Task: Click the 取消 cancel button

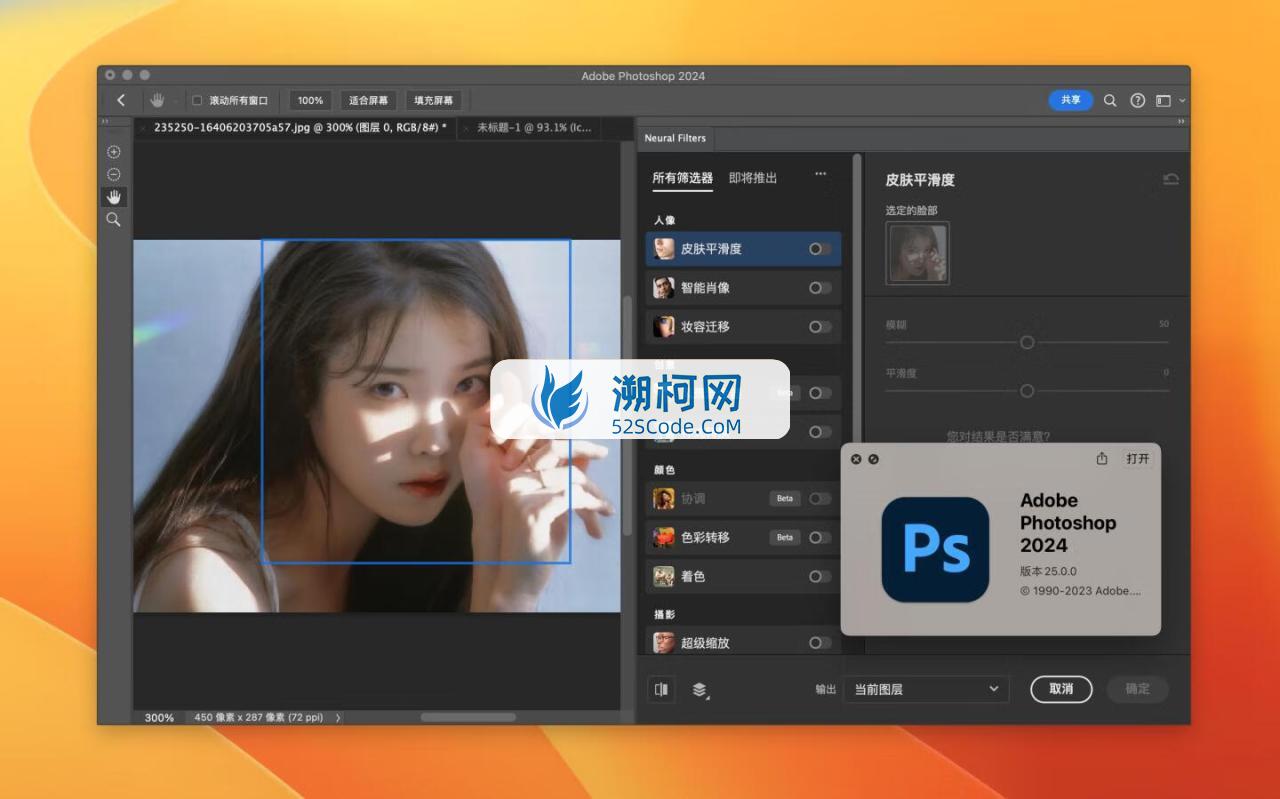Action: (x=1061, y=689)
